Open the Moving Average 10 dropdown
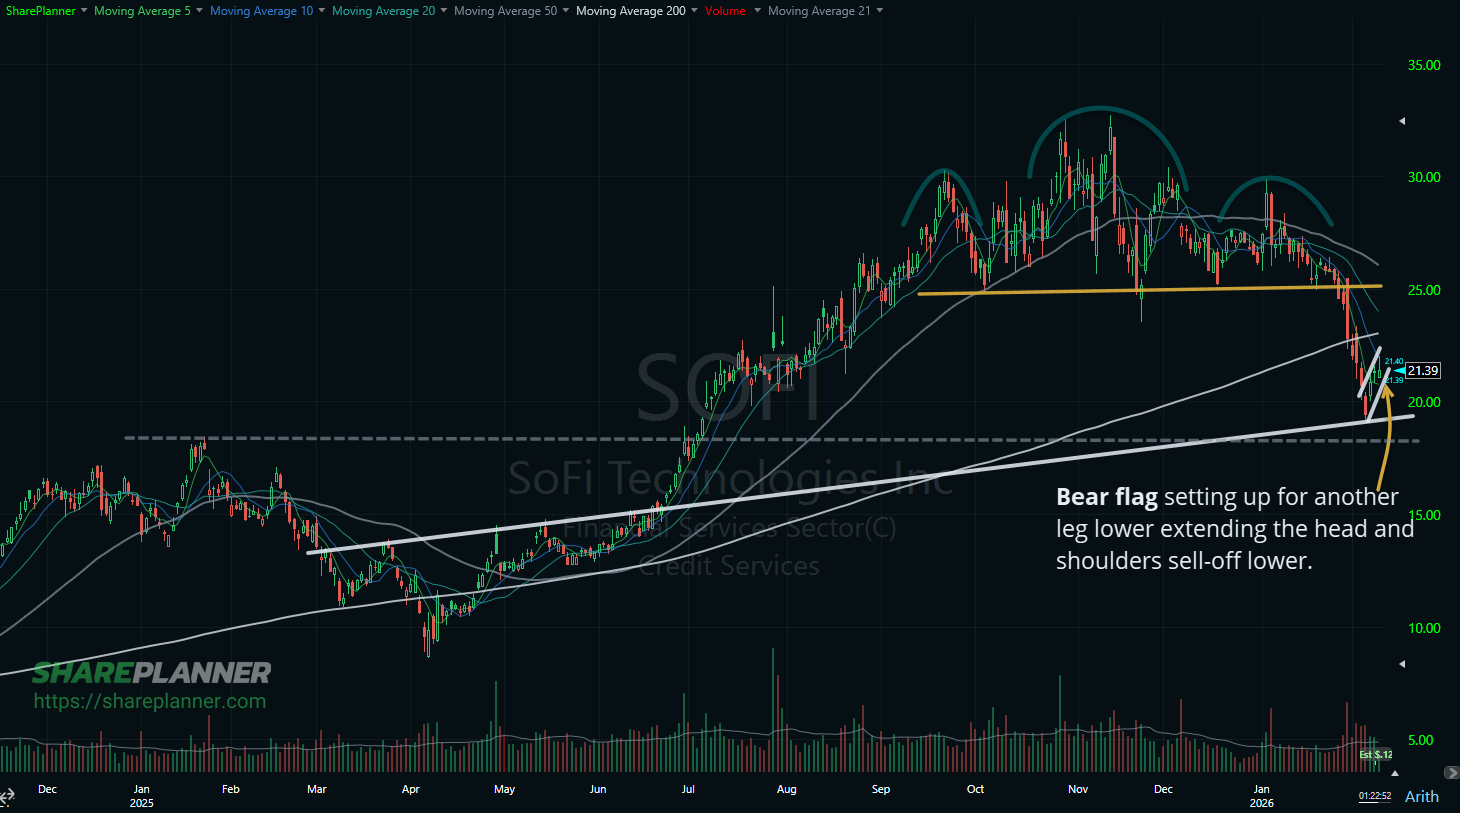The image size is (1460, 813). [x=320, y=11]
